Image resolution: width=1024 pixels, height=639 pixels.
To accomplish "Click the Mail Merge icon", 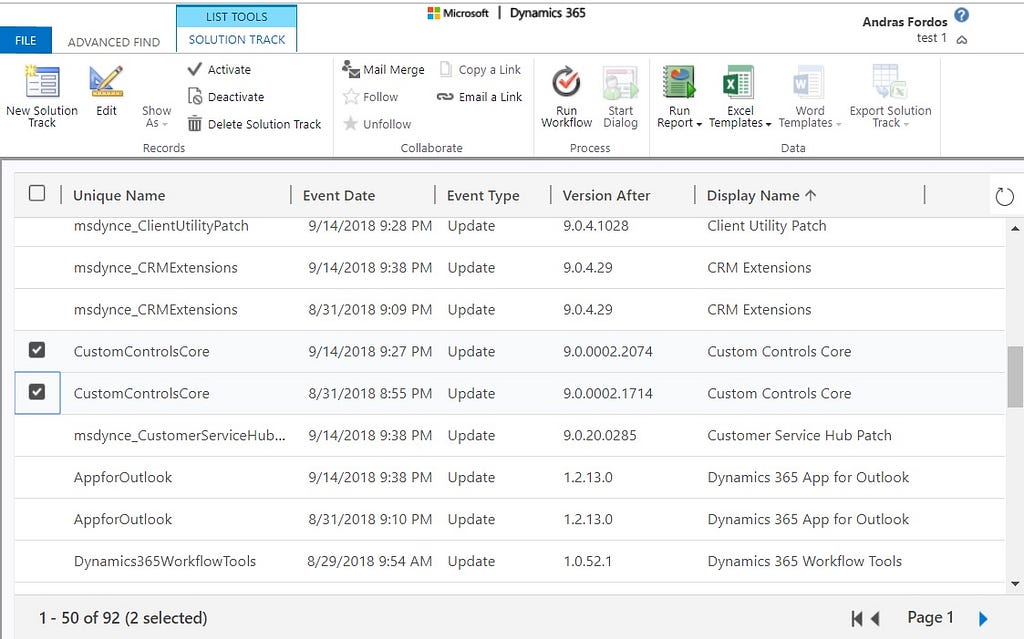I will 351,69.
